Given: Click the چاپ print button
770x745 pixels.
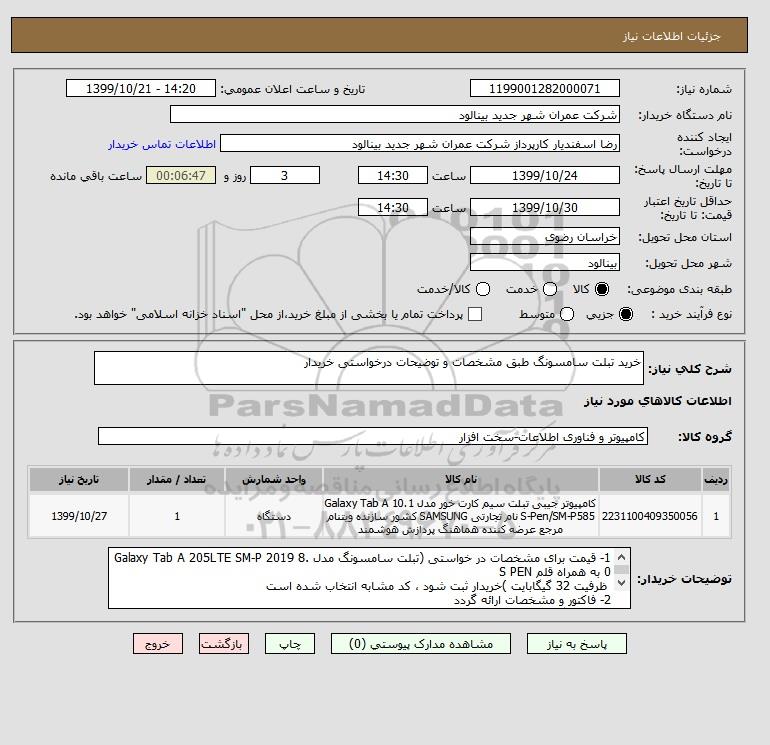Looking at the screenshot, I should pyautogui.click(x=290, y=644).
